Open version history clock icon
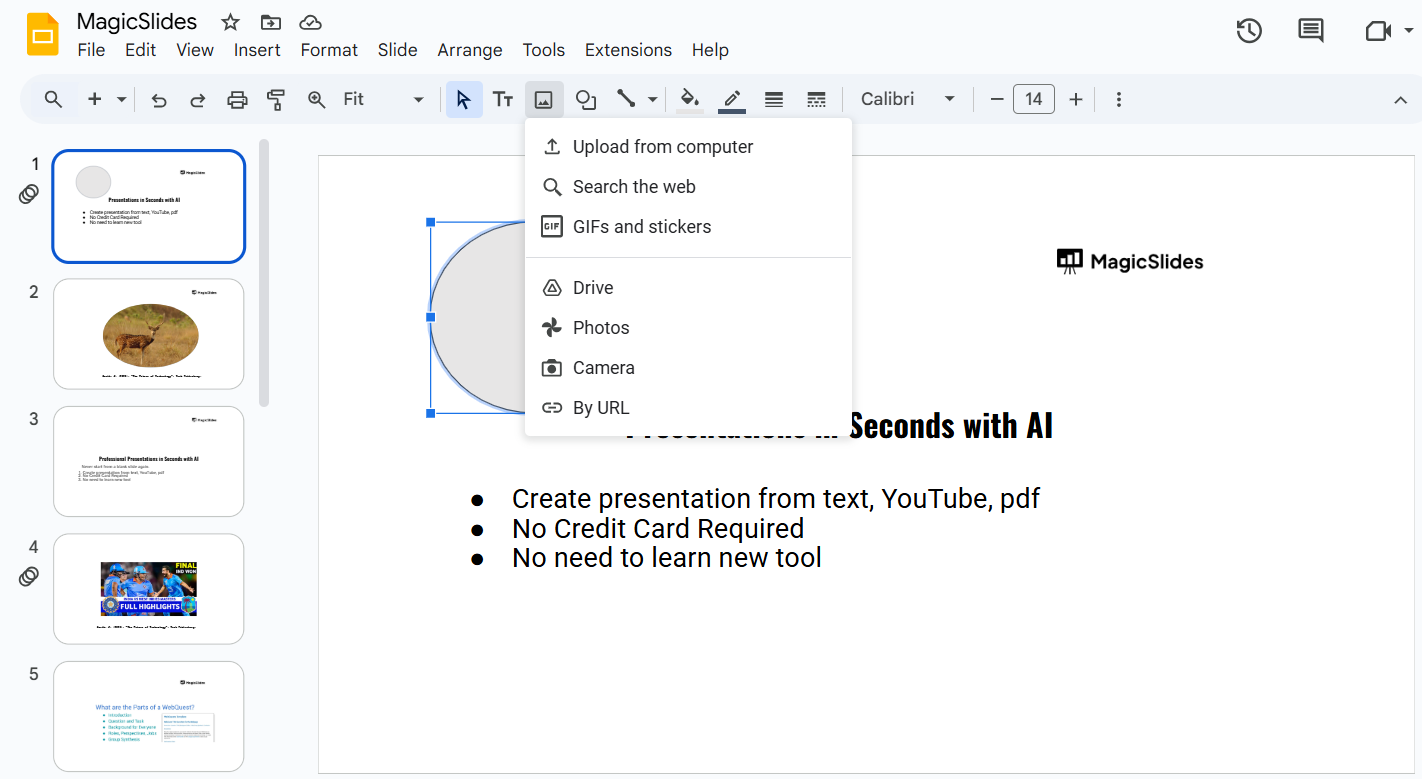This screenshot has height=779, width=1422. click(1249, 31)
